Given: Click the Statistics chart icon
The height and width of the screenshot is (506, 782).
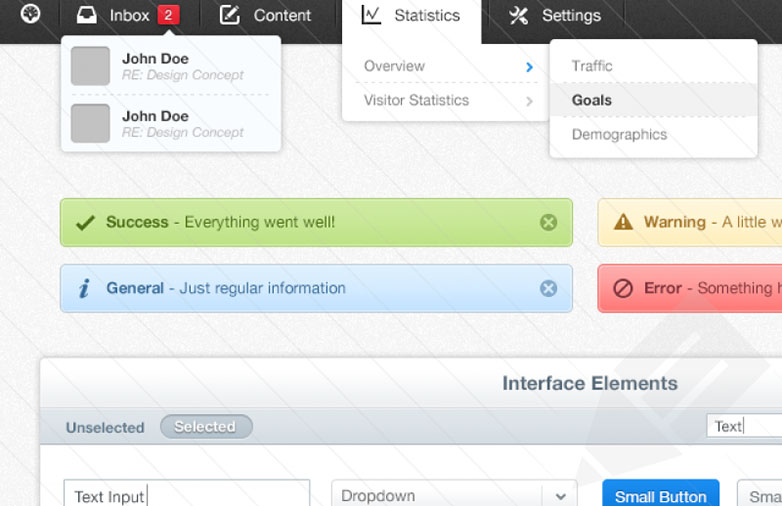Looking at the screenshot, I should (371, 15).
